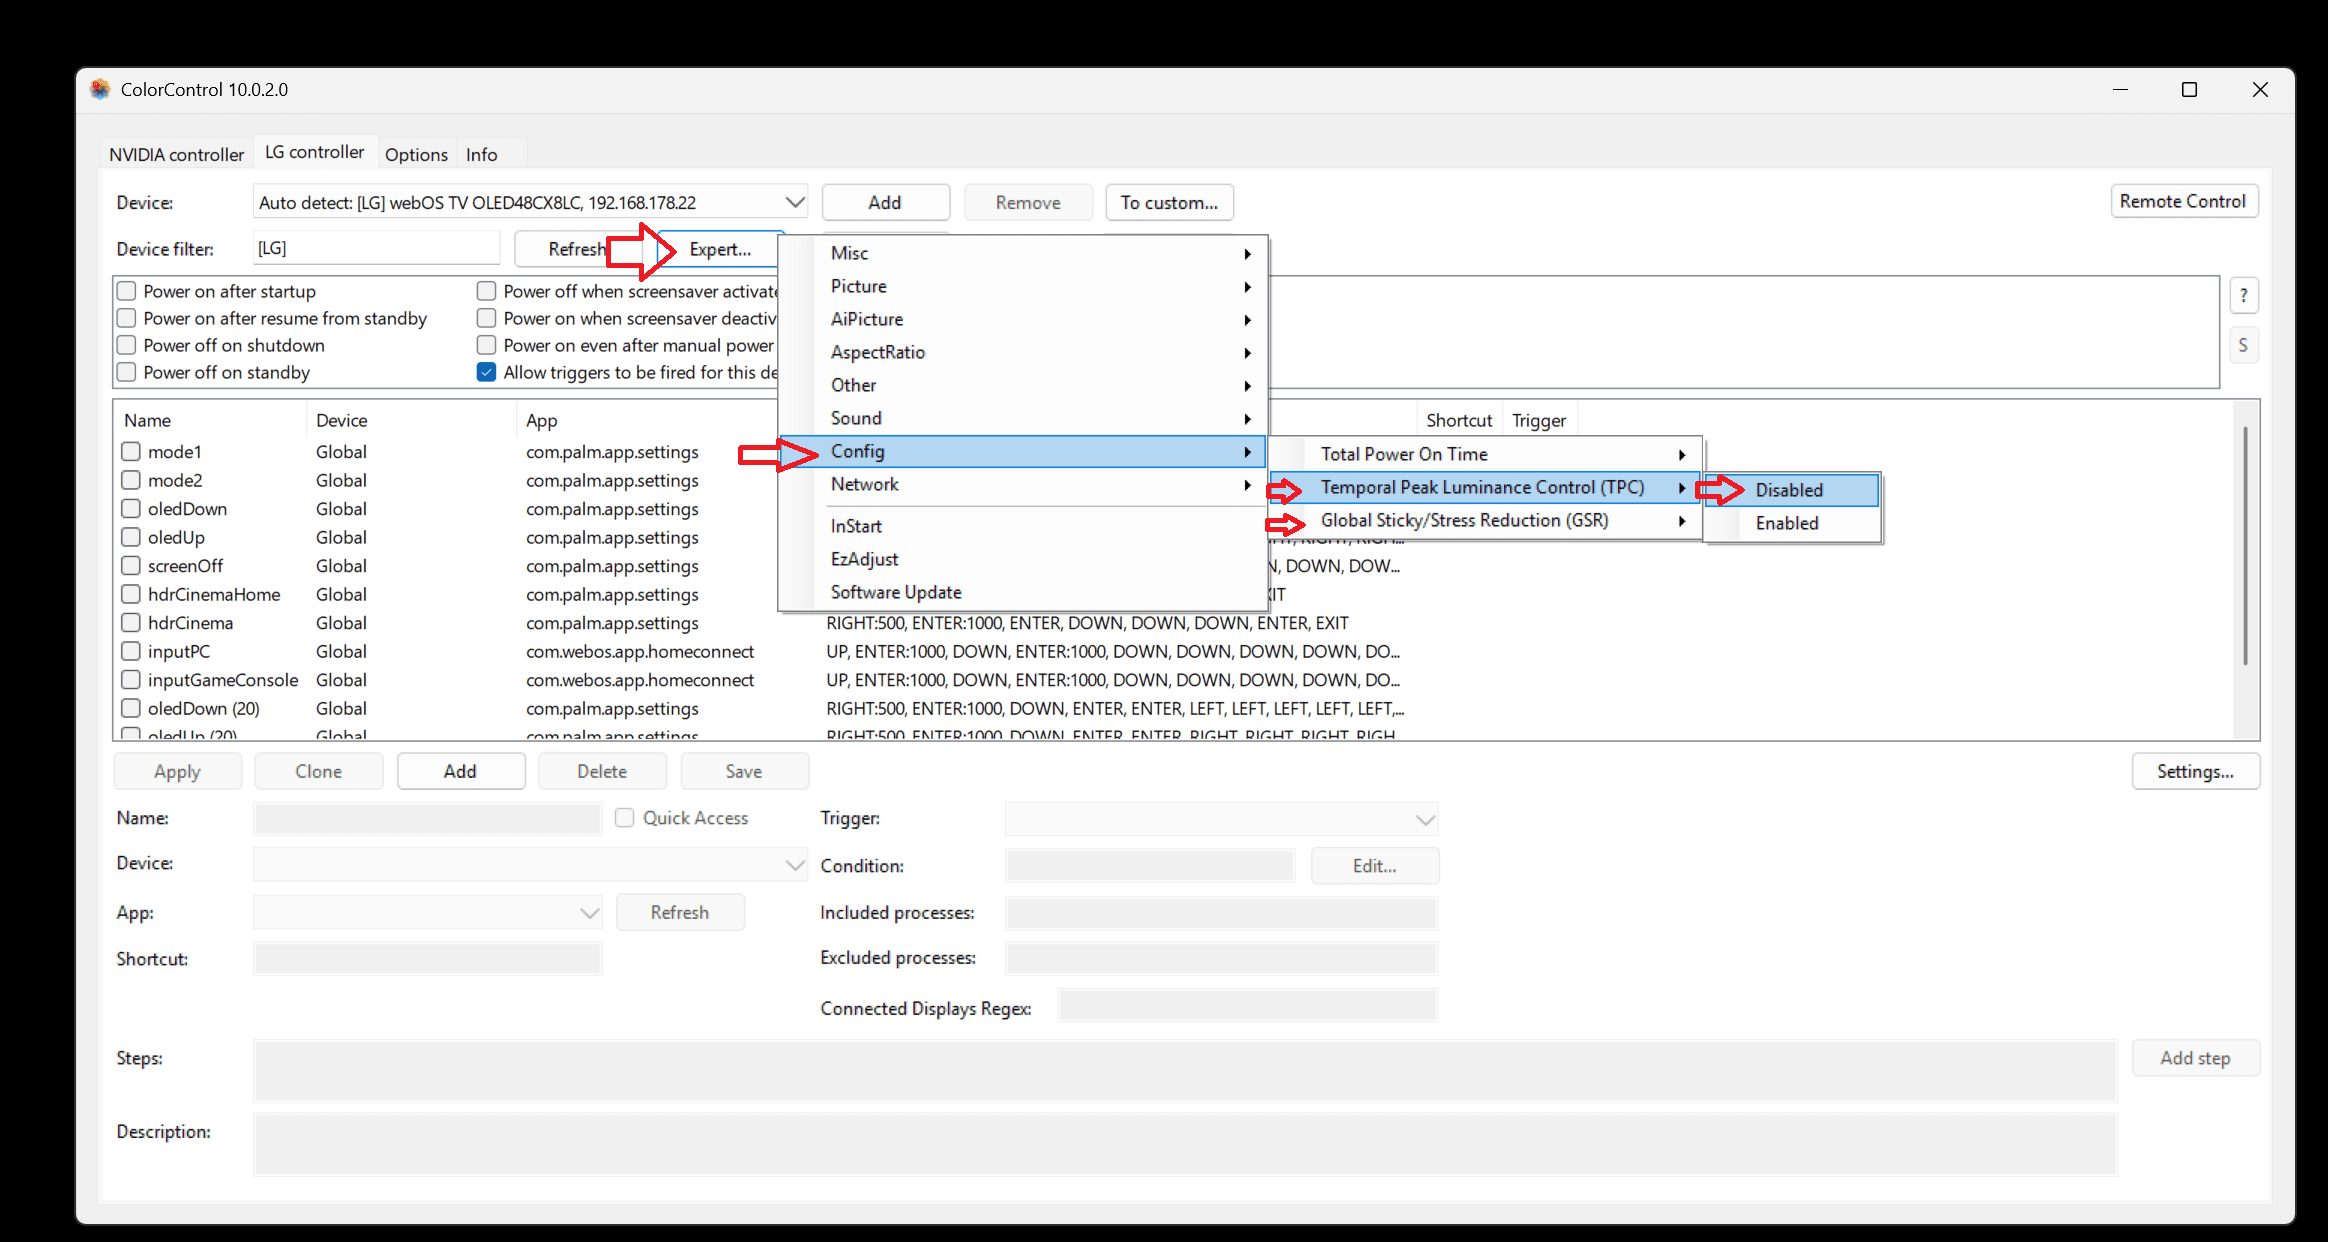Open the Options tab
Screen dimensions: 2328x1242
tap(416, 154)
